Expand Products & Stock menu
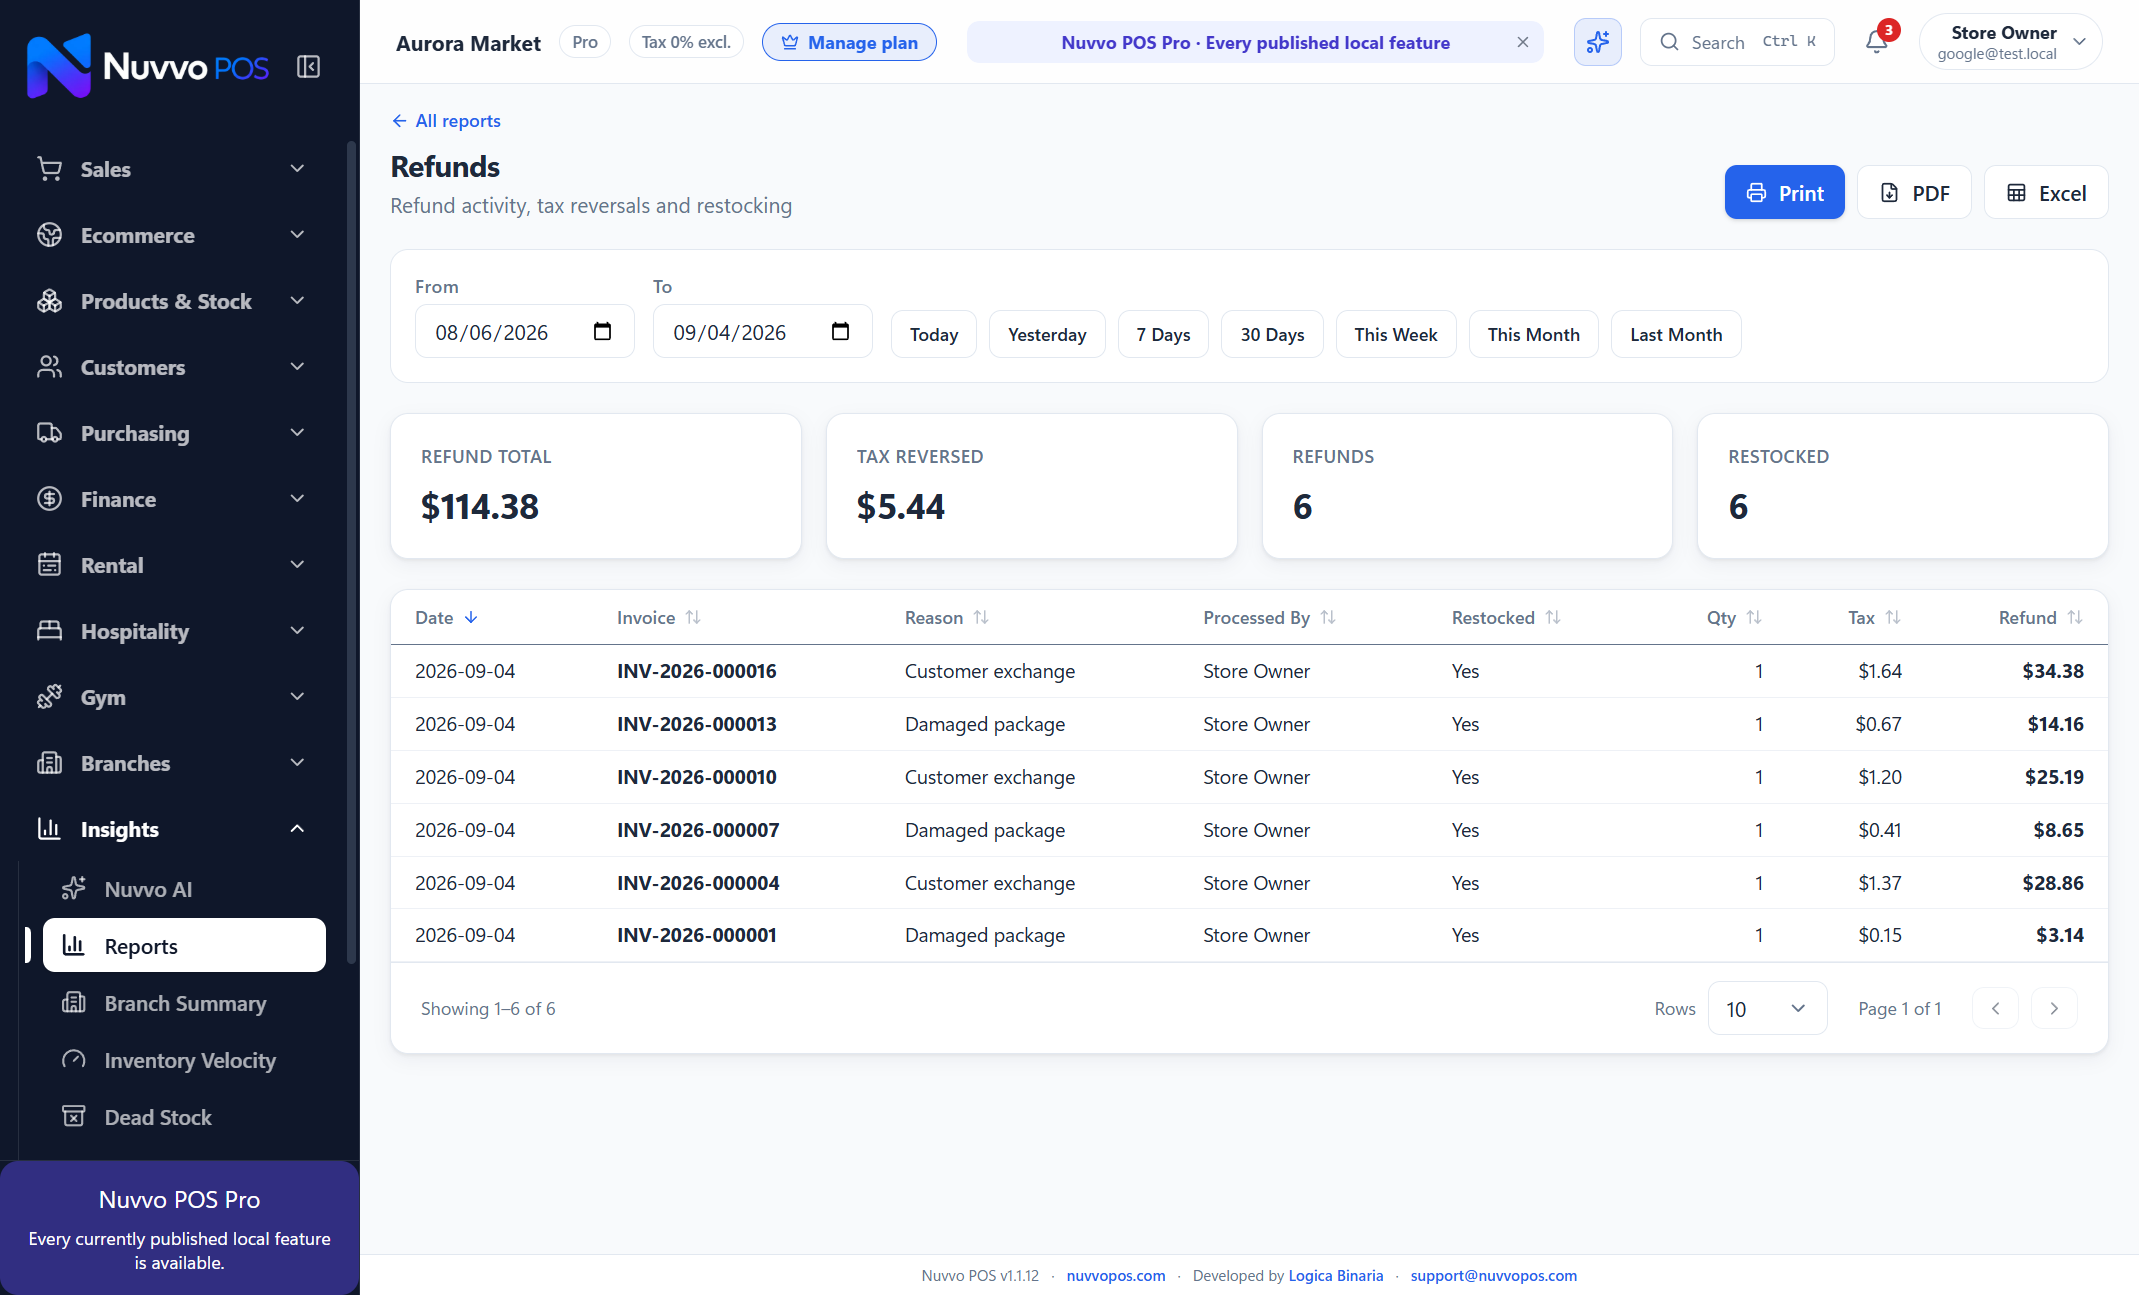Viewport: 2139px width, 1295px height. click(170, 301)
